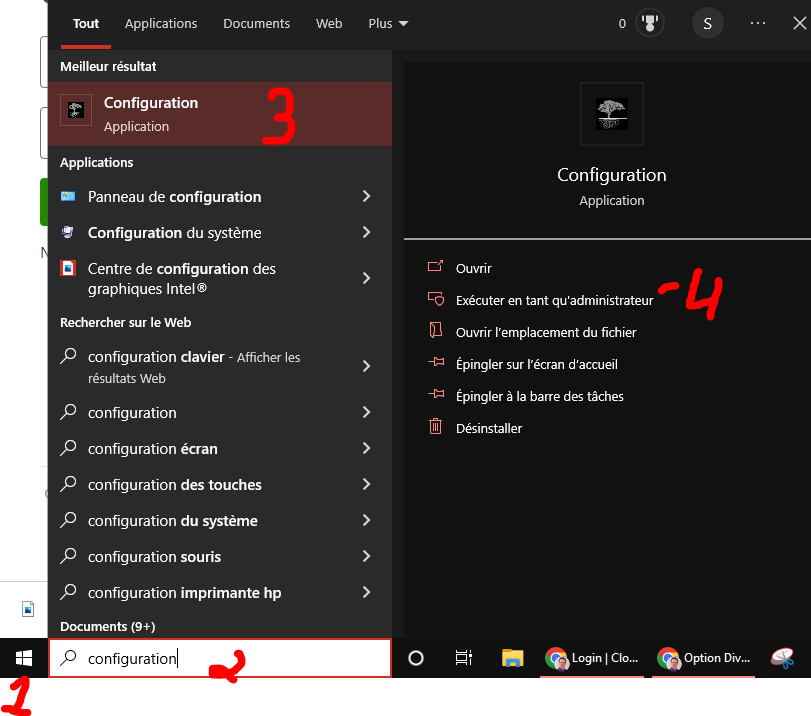Expand configuration imprimante hp arrow
The image size is (811, 716).
[x=366, y=592]
